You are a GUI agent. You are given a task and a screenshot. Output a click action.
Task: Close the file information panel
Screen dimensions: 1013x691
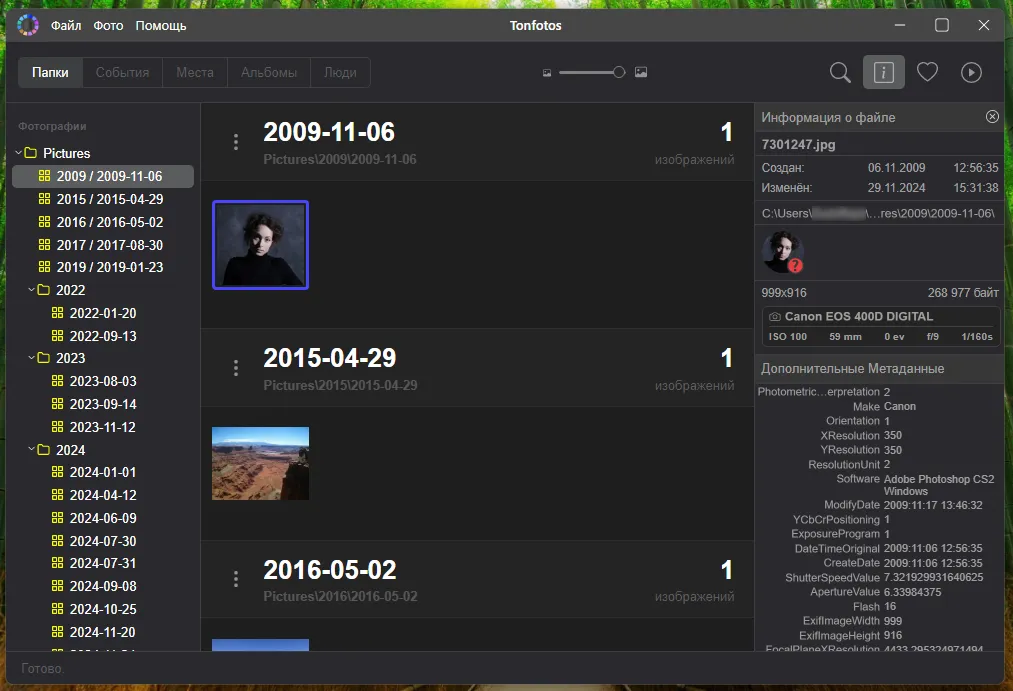(992, 117)
